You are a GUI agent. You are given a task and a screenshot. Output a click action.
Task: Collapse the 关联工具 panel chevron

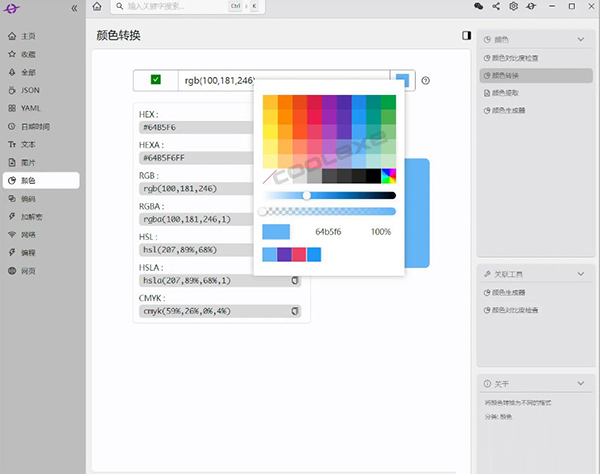tap(579, 274)
